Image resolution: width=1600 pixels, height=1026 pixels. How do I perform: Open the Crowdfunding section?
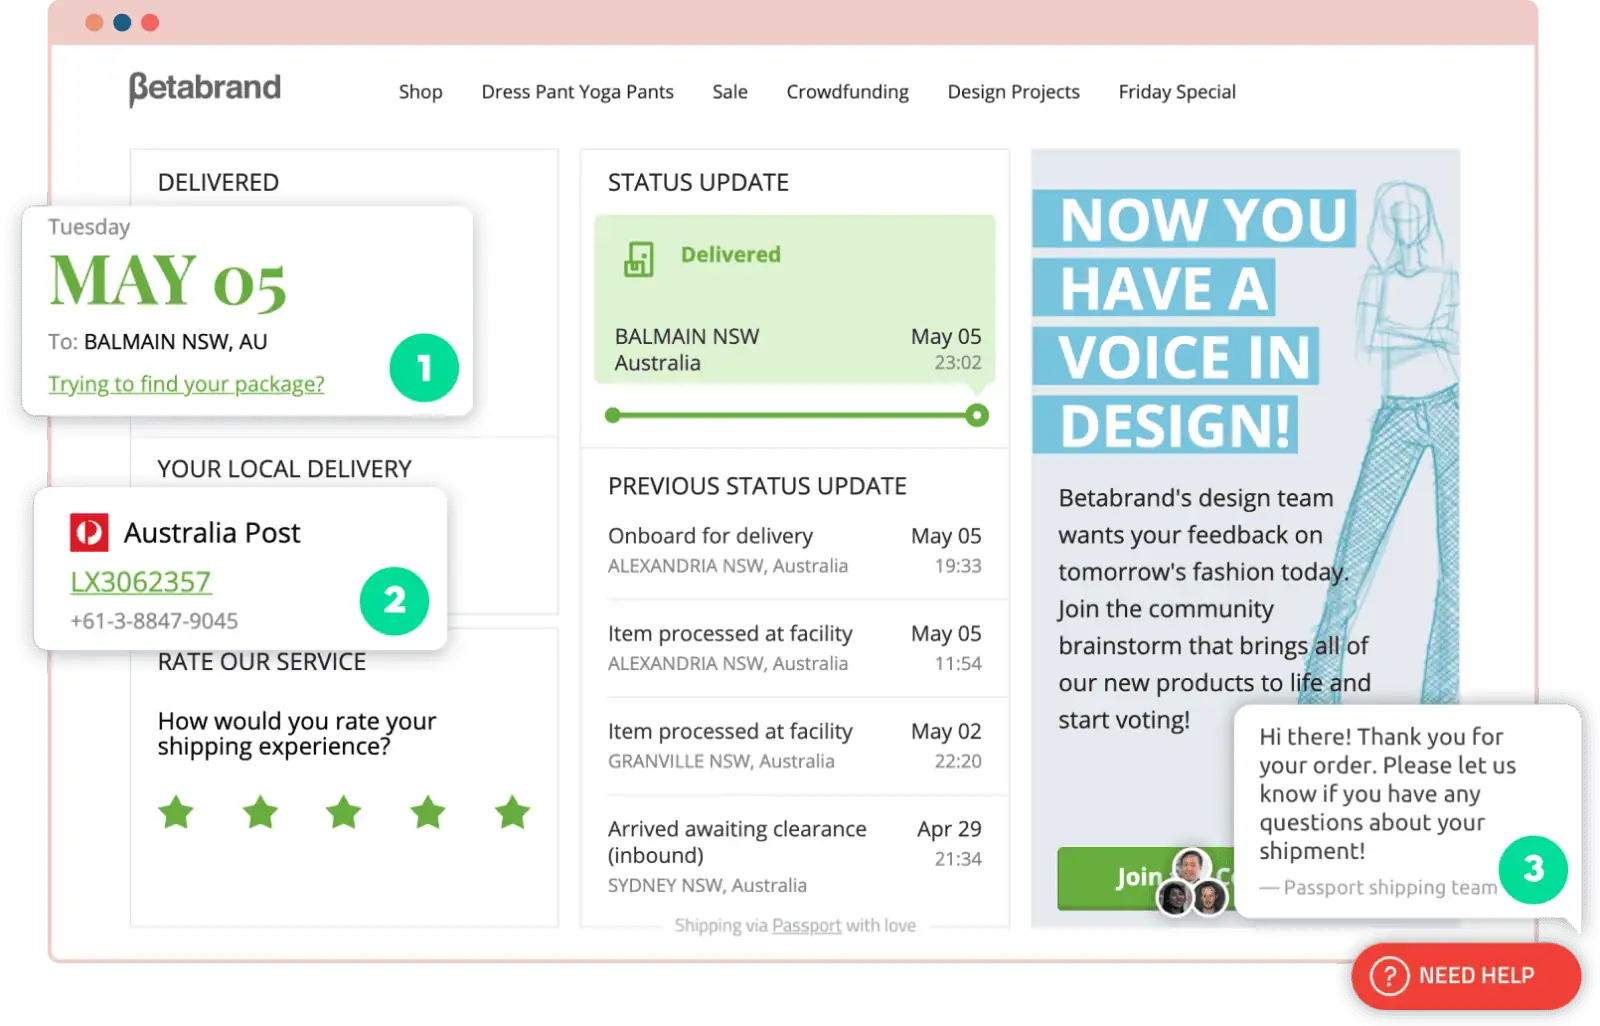click(848, 92)
